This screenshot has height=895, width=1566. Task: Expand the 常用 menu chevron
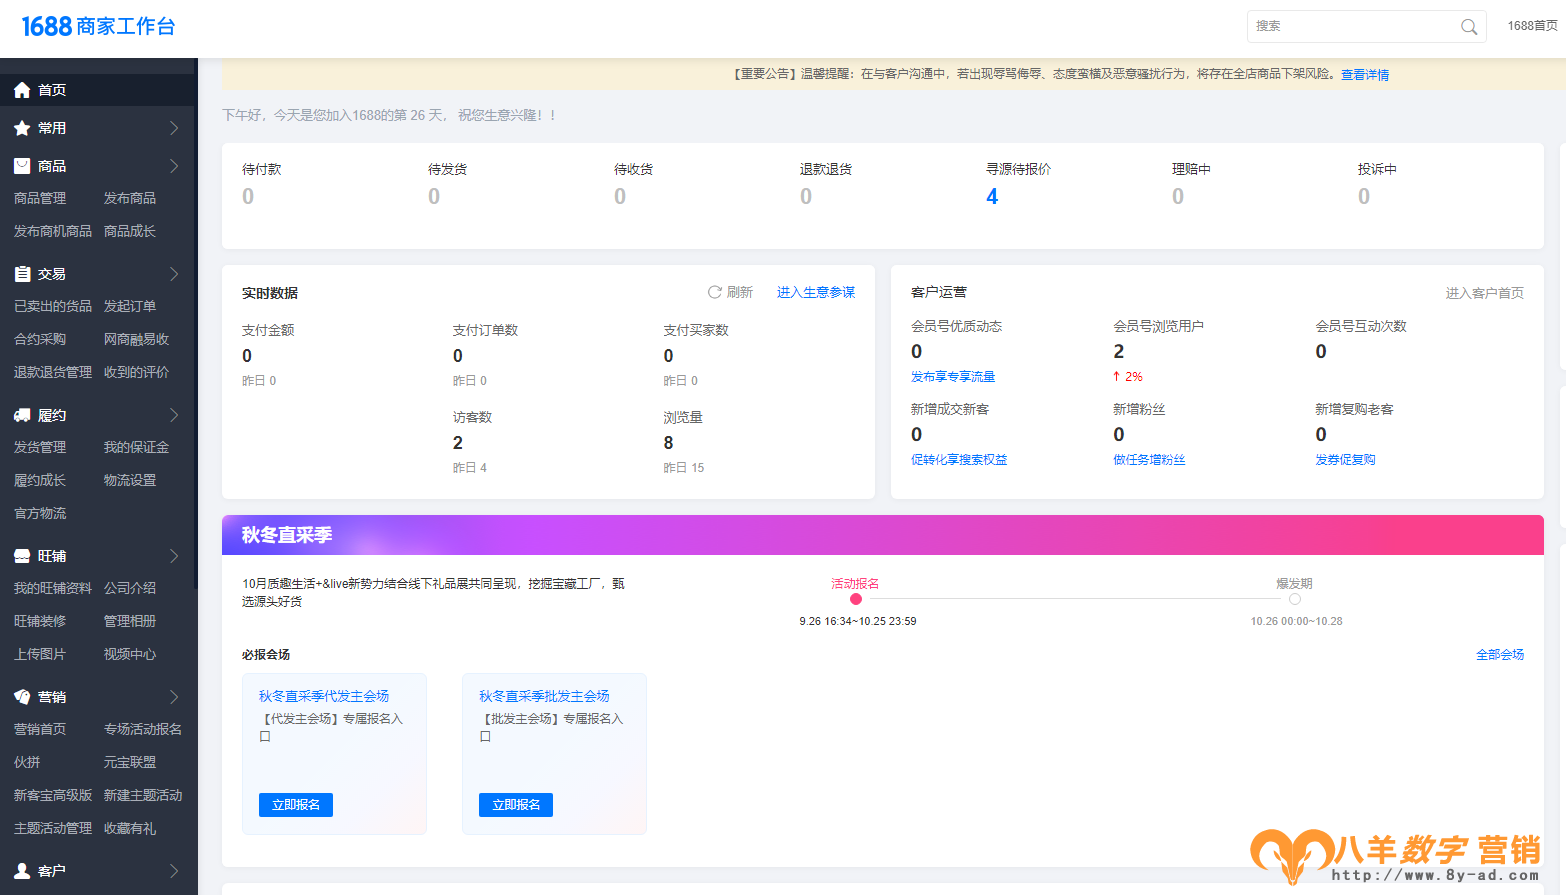pyautogui.click(x=174, y=128)
